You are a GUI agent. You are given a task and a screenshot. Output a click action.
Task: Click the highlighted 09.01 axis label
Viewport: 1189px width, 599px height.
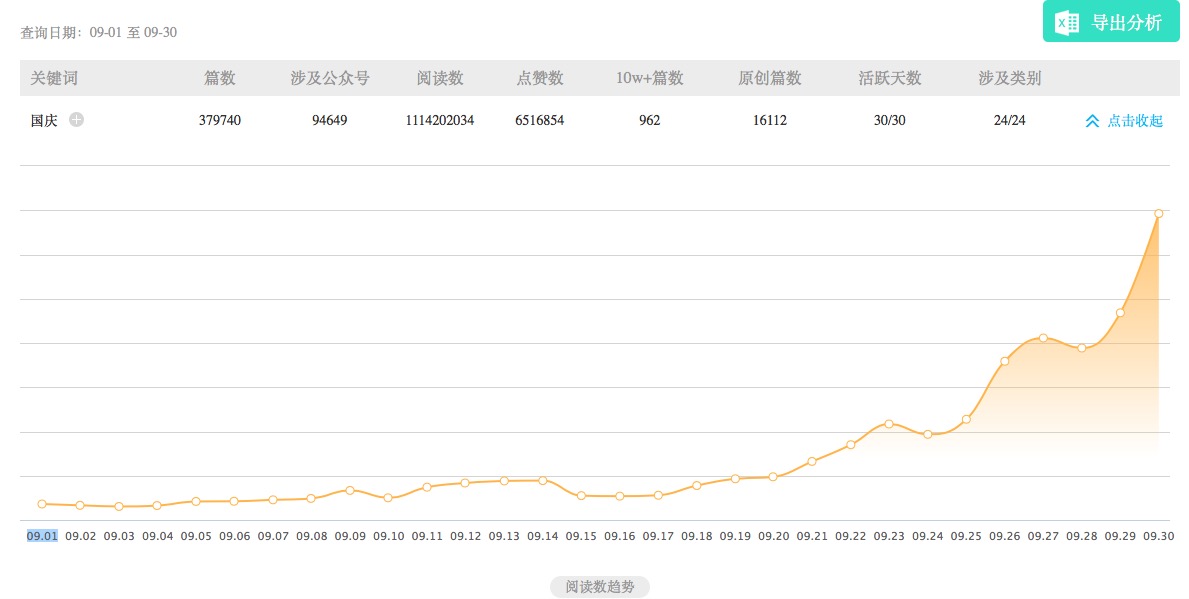(42, 536)
